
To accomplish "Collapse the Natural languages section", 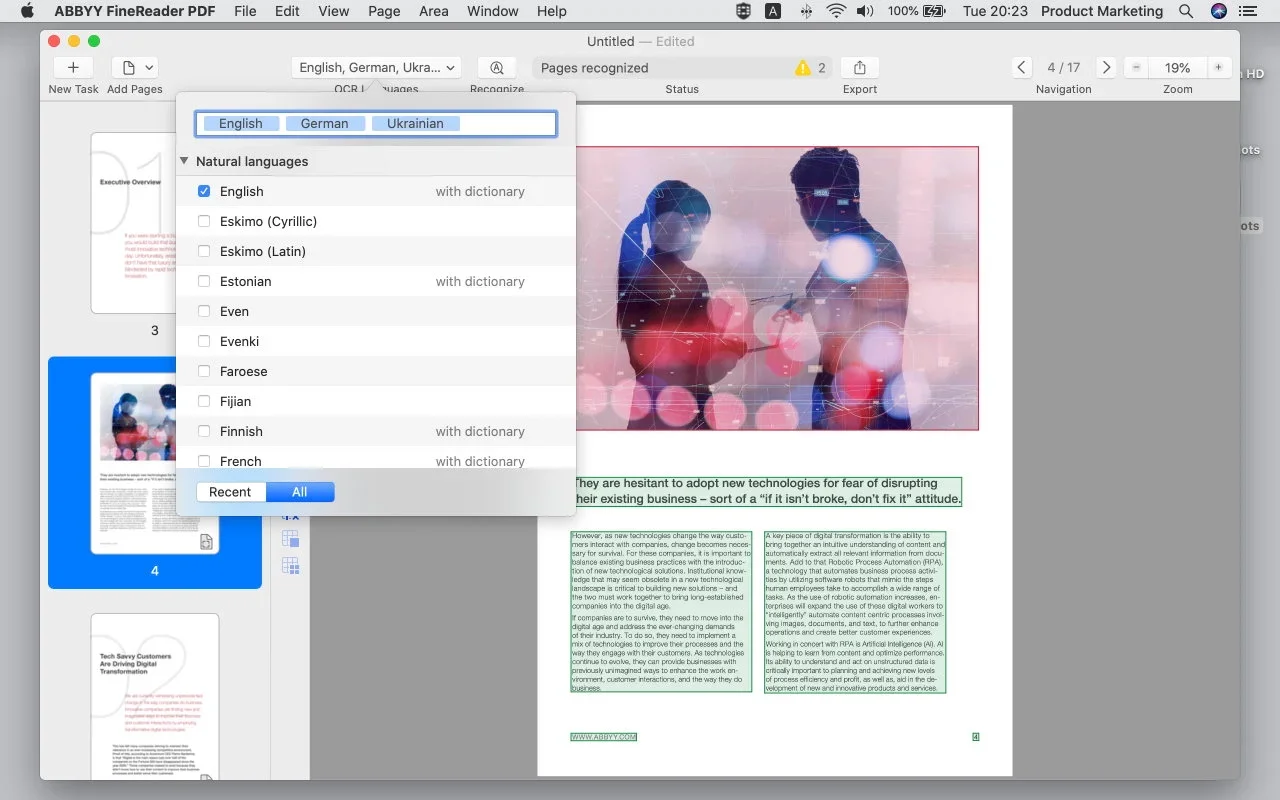I will (184, 161).
